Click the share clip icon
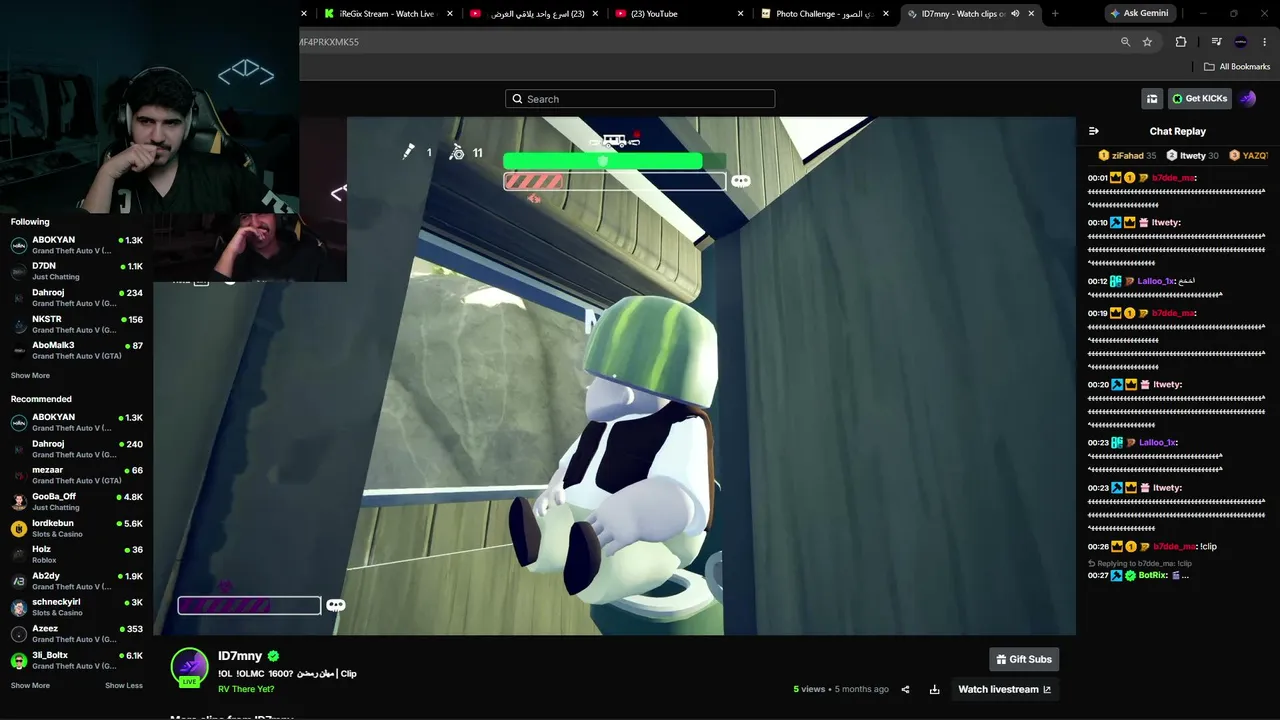Viewport: 1280px width, 720px height. [x=905, y=689]
